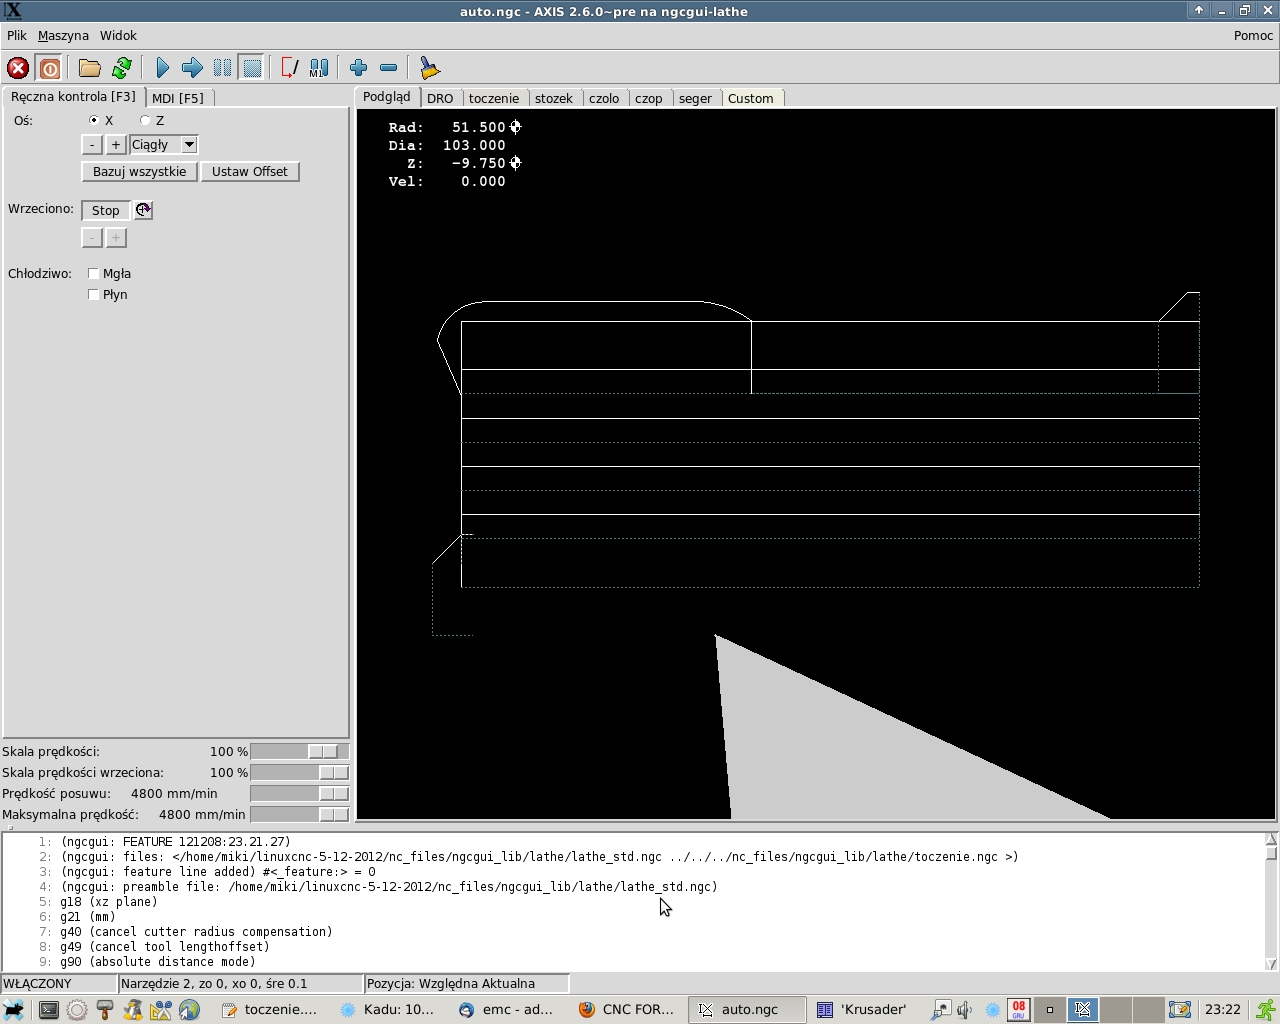
Task: Select Z axis radio button
Action: click(145, 120)
